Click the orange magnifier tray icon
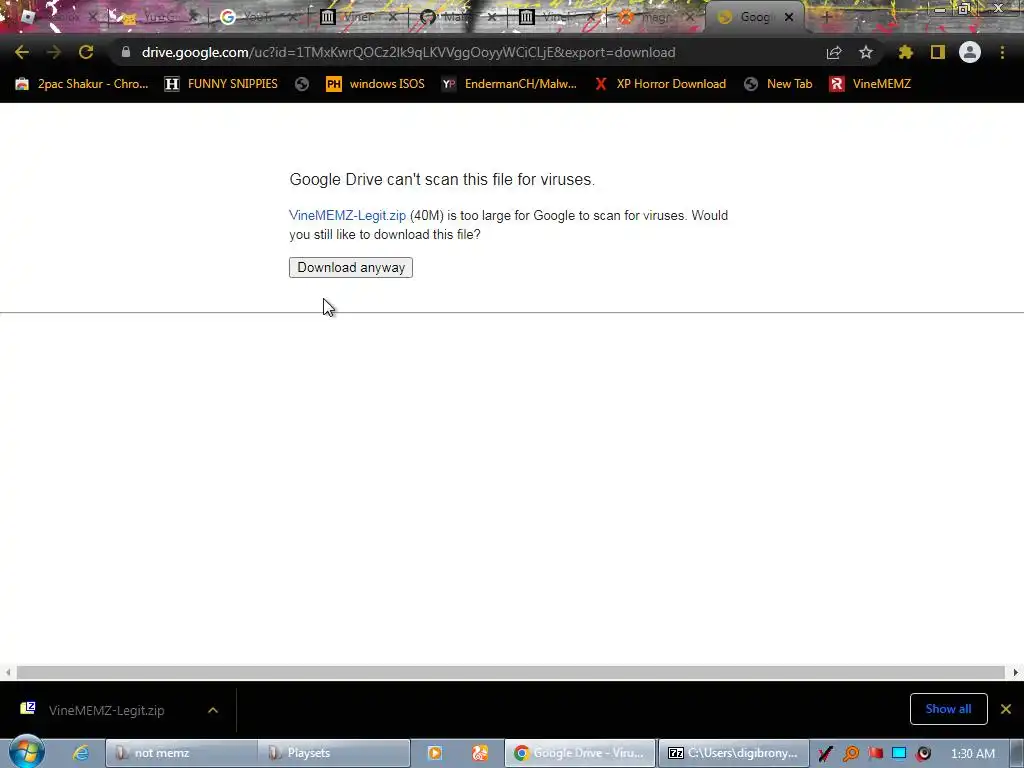 click(x=851, y=754)
